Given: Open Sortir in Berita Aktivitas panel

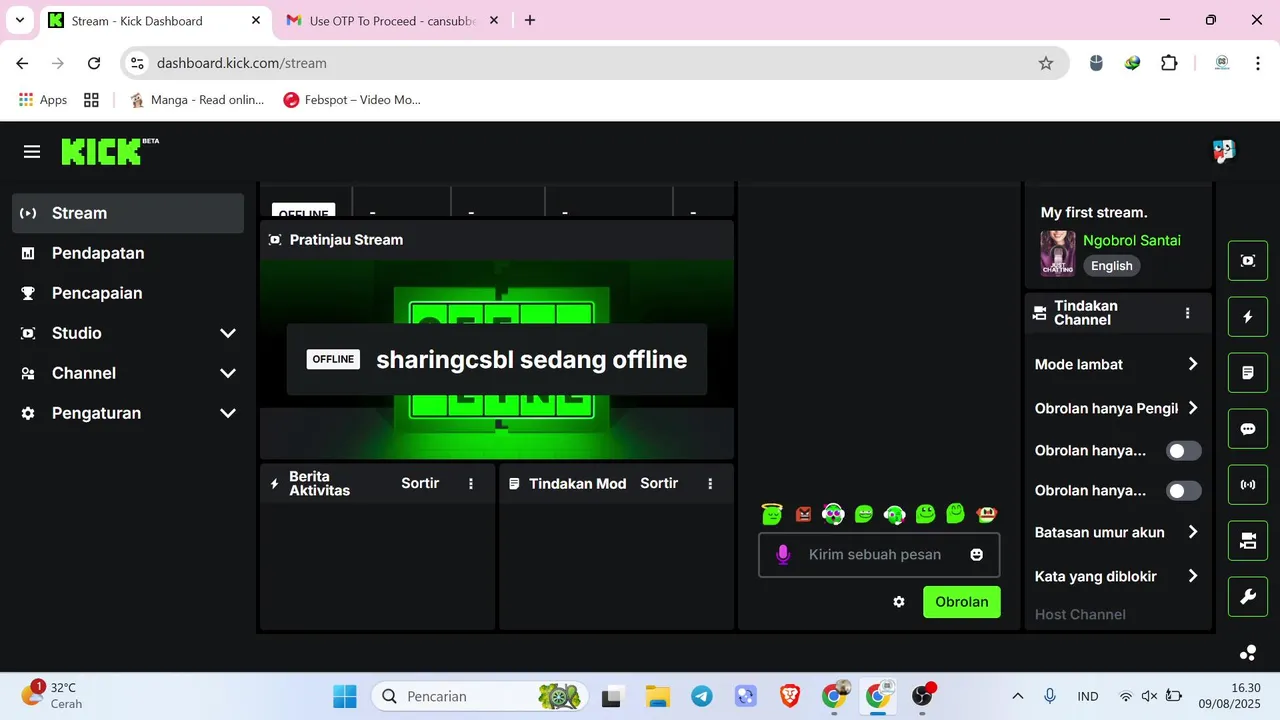Looking at the screenshot, I should tap(420, 483).
